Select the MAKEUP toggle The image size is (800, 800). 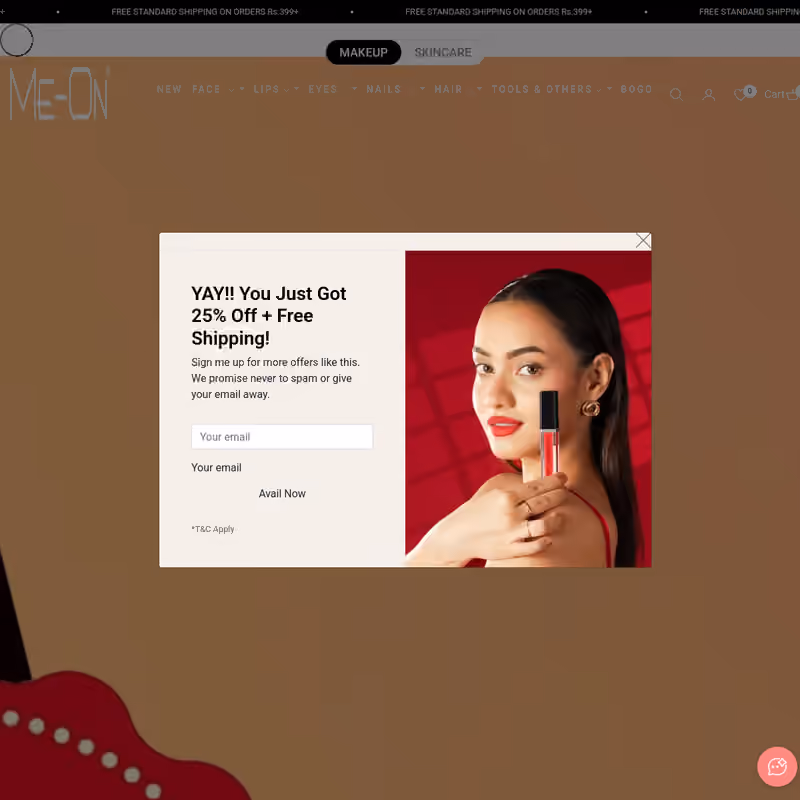(x=363, y=52)
